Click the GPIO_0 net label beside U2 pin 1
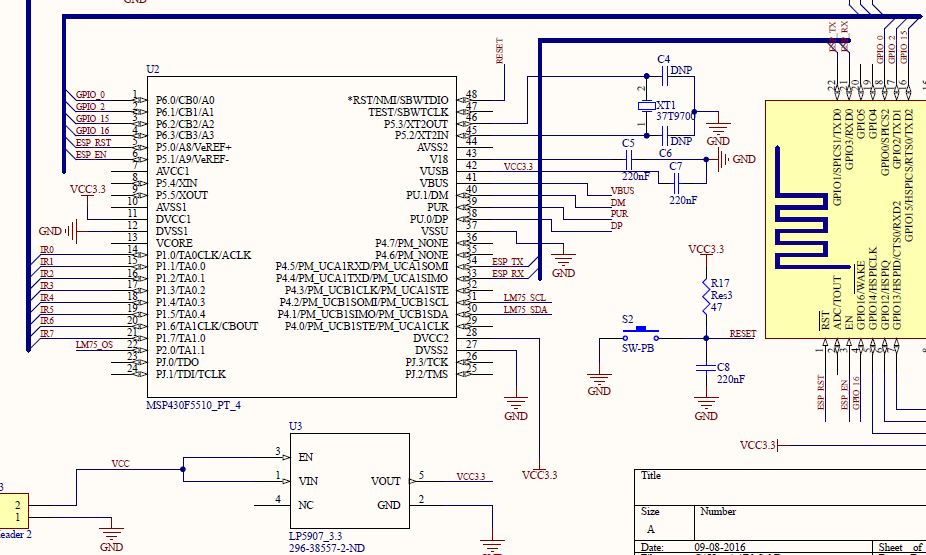Image resolution: width=926 pixels, height=555 pixels. [90, 94]
